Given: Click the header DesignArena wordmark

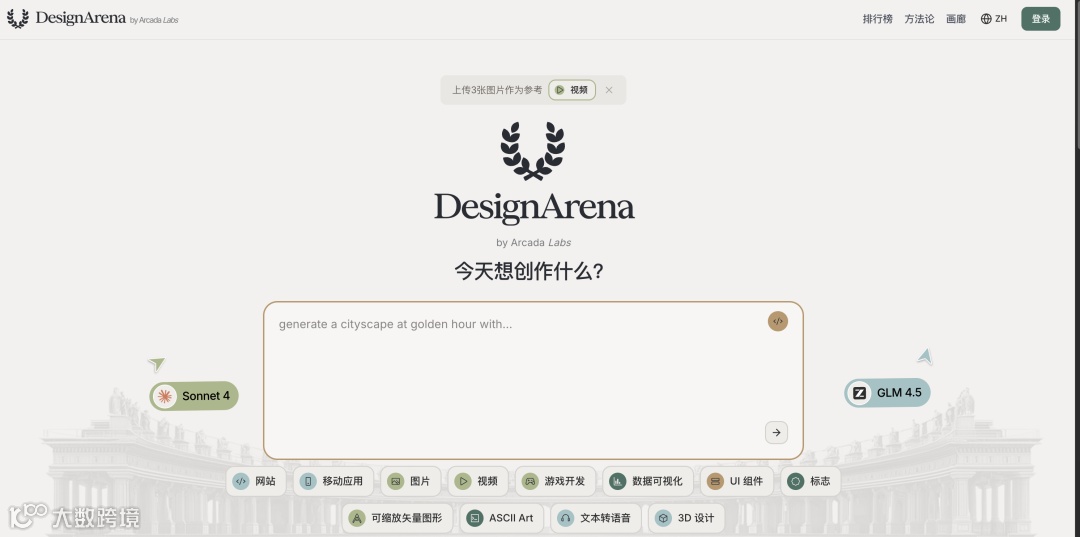Looking at the screenshot, I should (81, 18).
